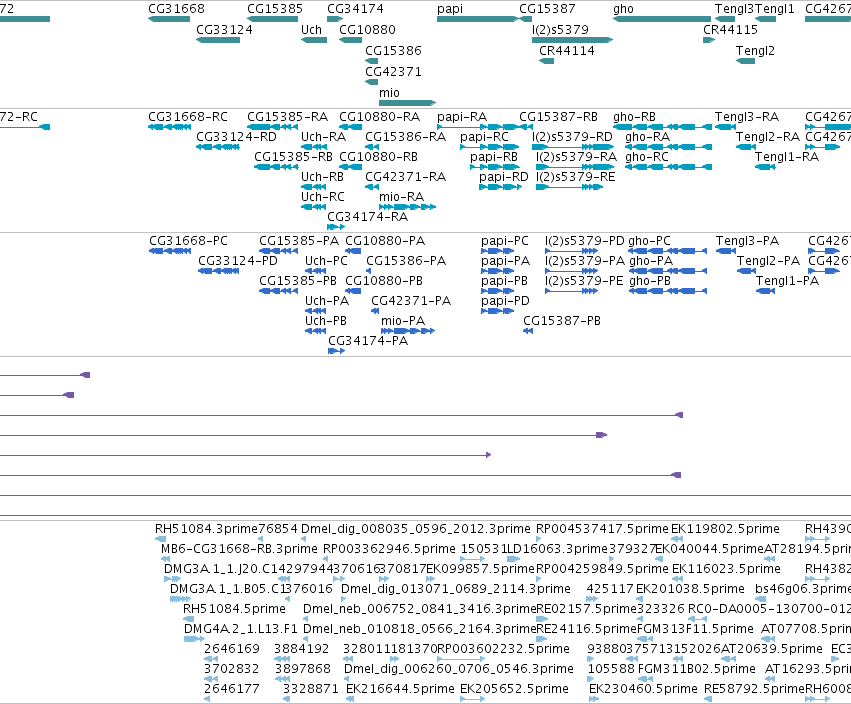
Task: Select transcript l(2)s5379-RD
Action: click(x=573, y=137)
